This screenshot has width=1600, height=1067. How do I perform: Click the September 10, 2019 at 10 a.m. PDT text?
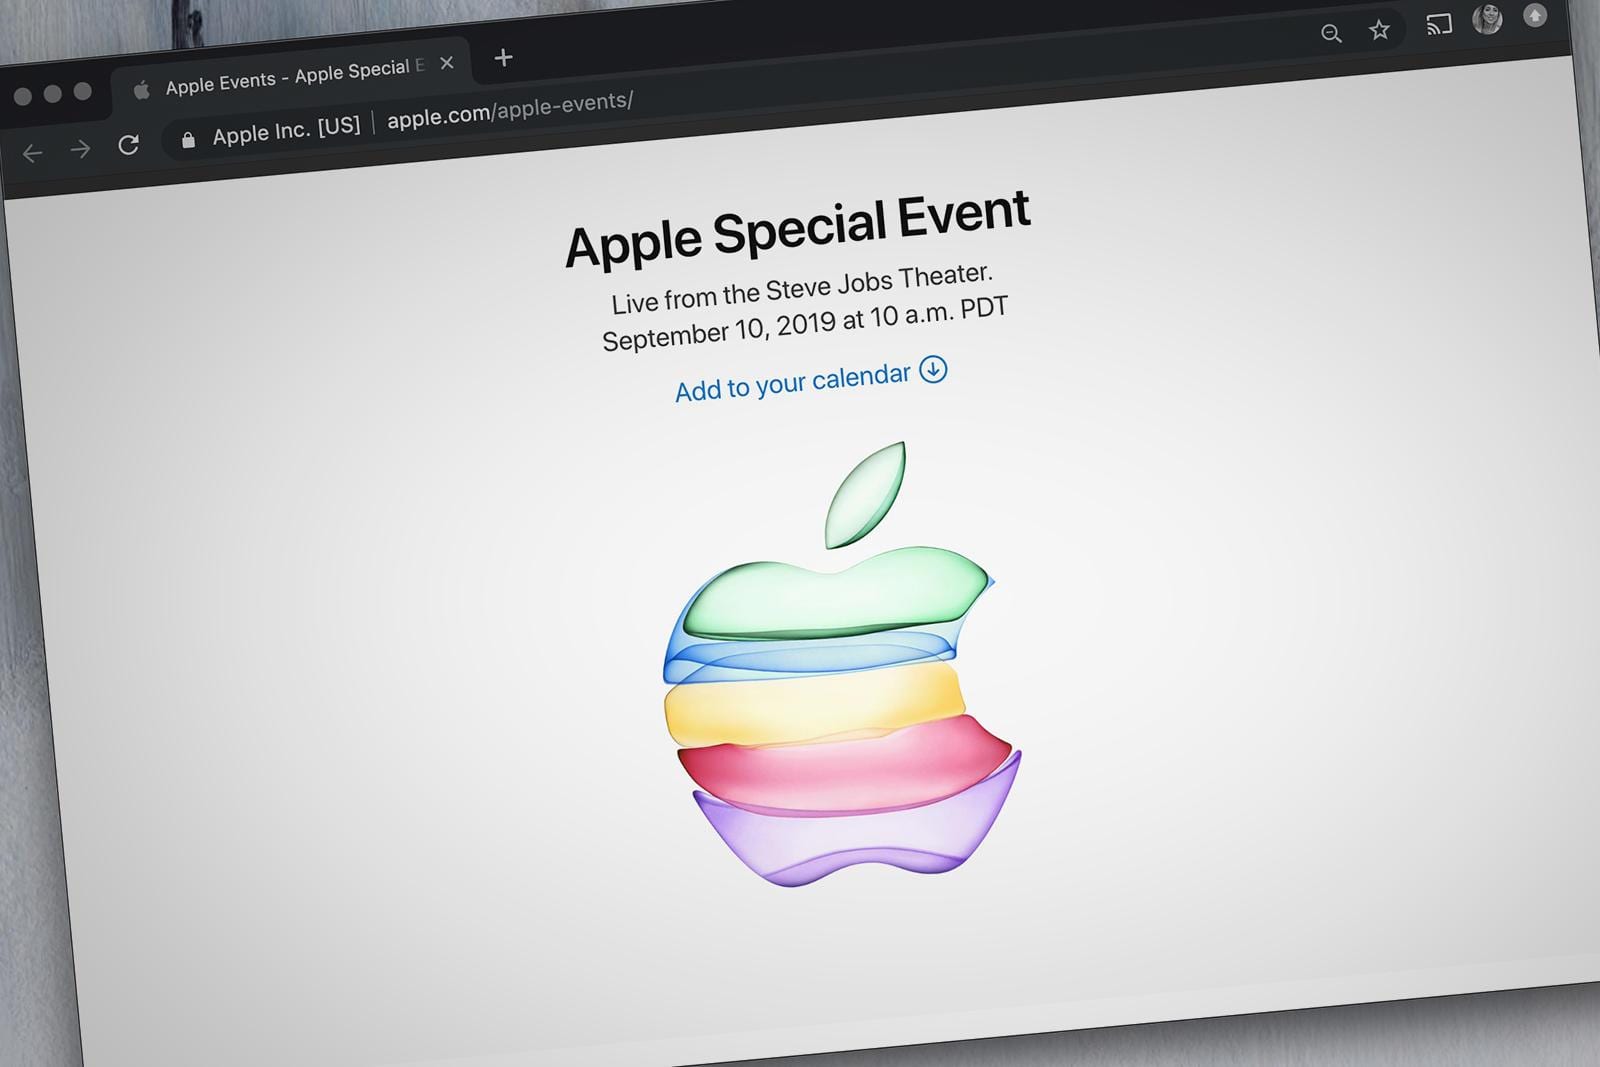tap(805, 324)
